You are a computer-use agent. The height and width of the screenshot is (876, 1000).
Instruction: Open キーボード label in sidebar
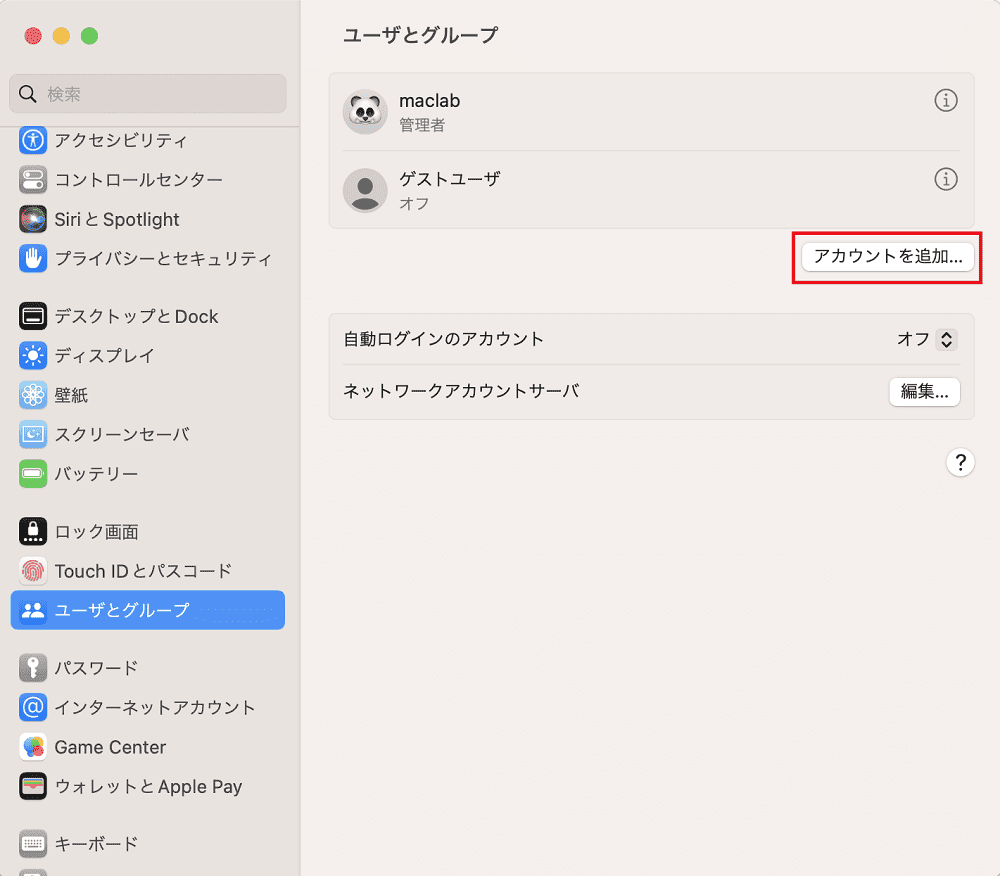96,844
